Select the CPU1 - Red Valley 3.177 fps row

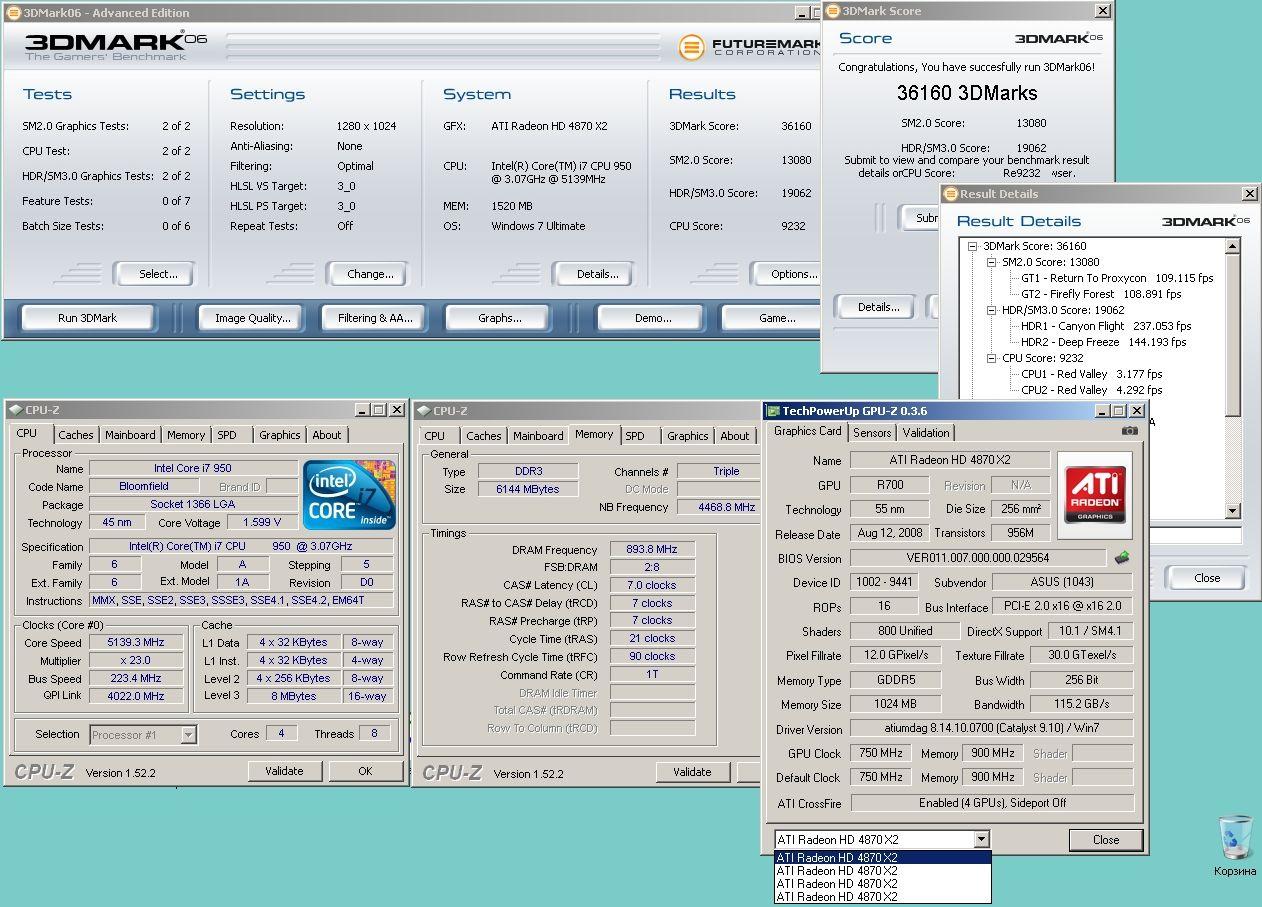pyautogui.click(x=1092, y=374)
